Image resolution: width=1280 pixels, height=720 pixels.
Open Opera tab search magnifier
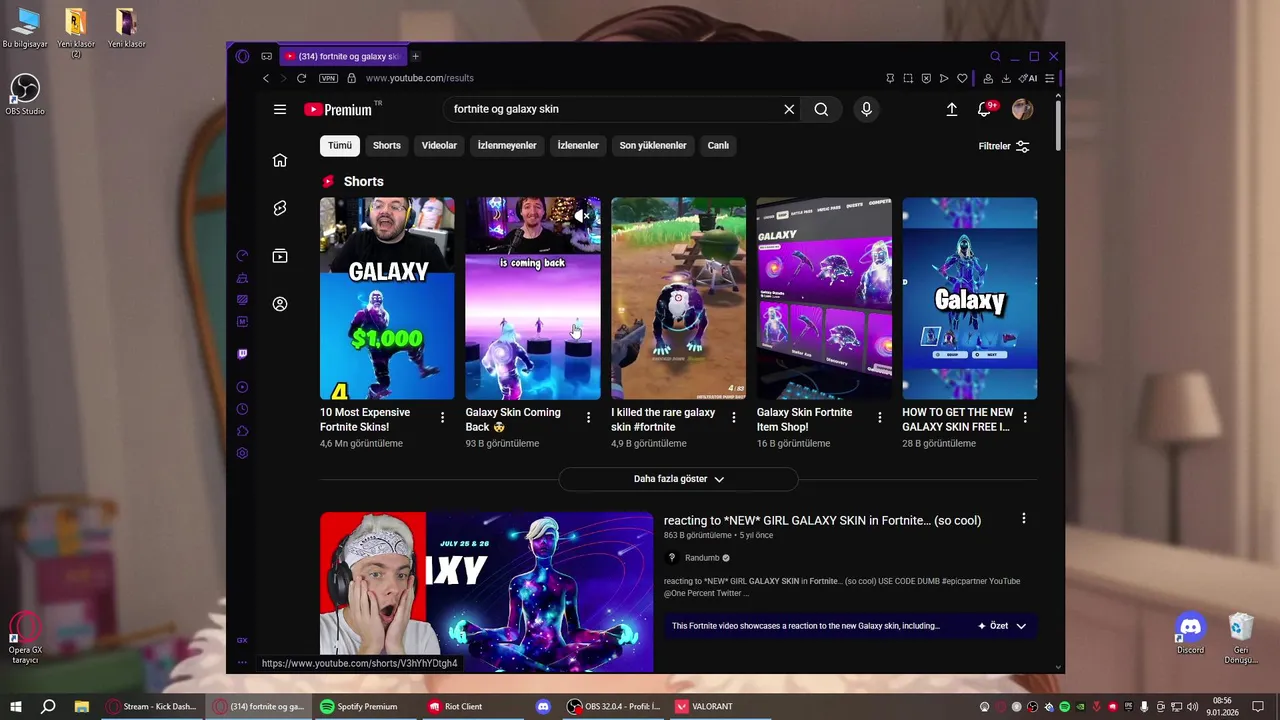[995, 56]
